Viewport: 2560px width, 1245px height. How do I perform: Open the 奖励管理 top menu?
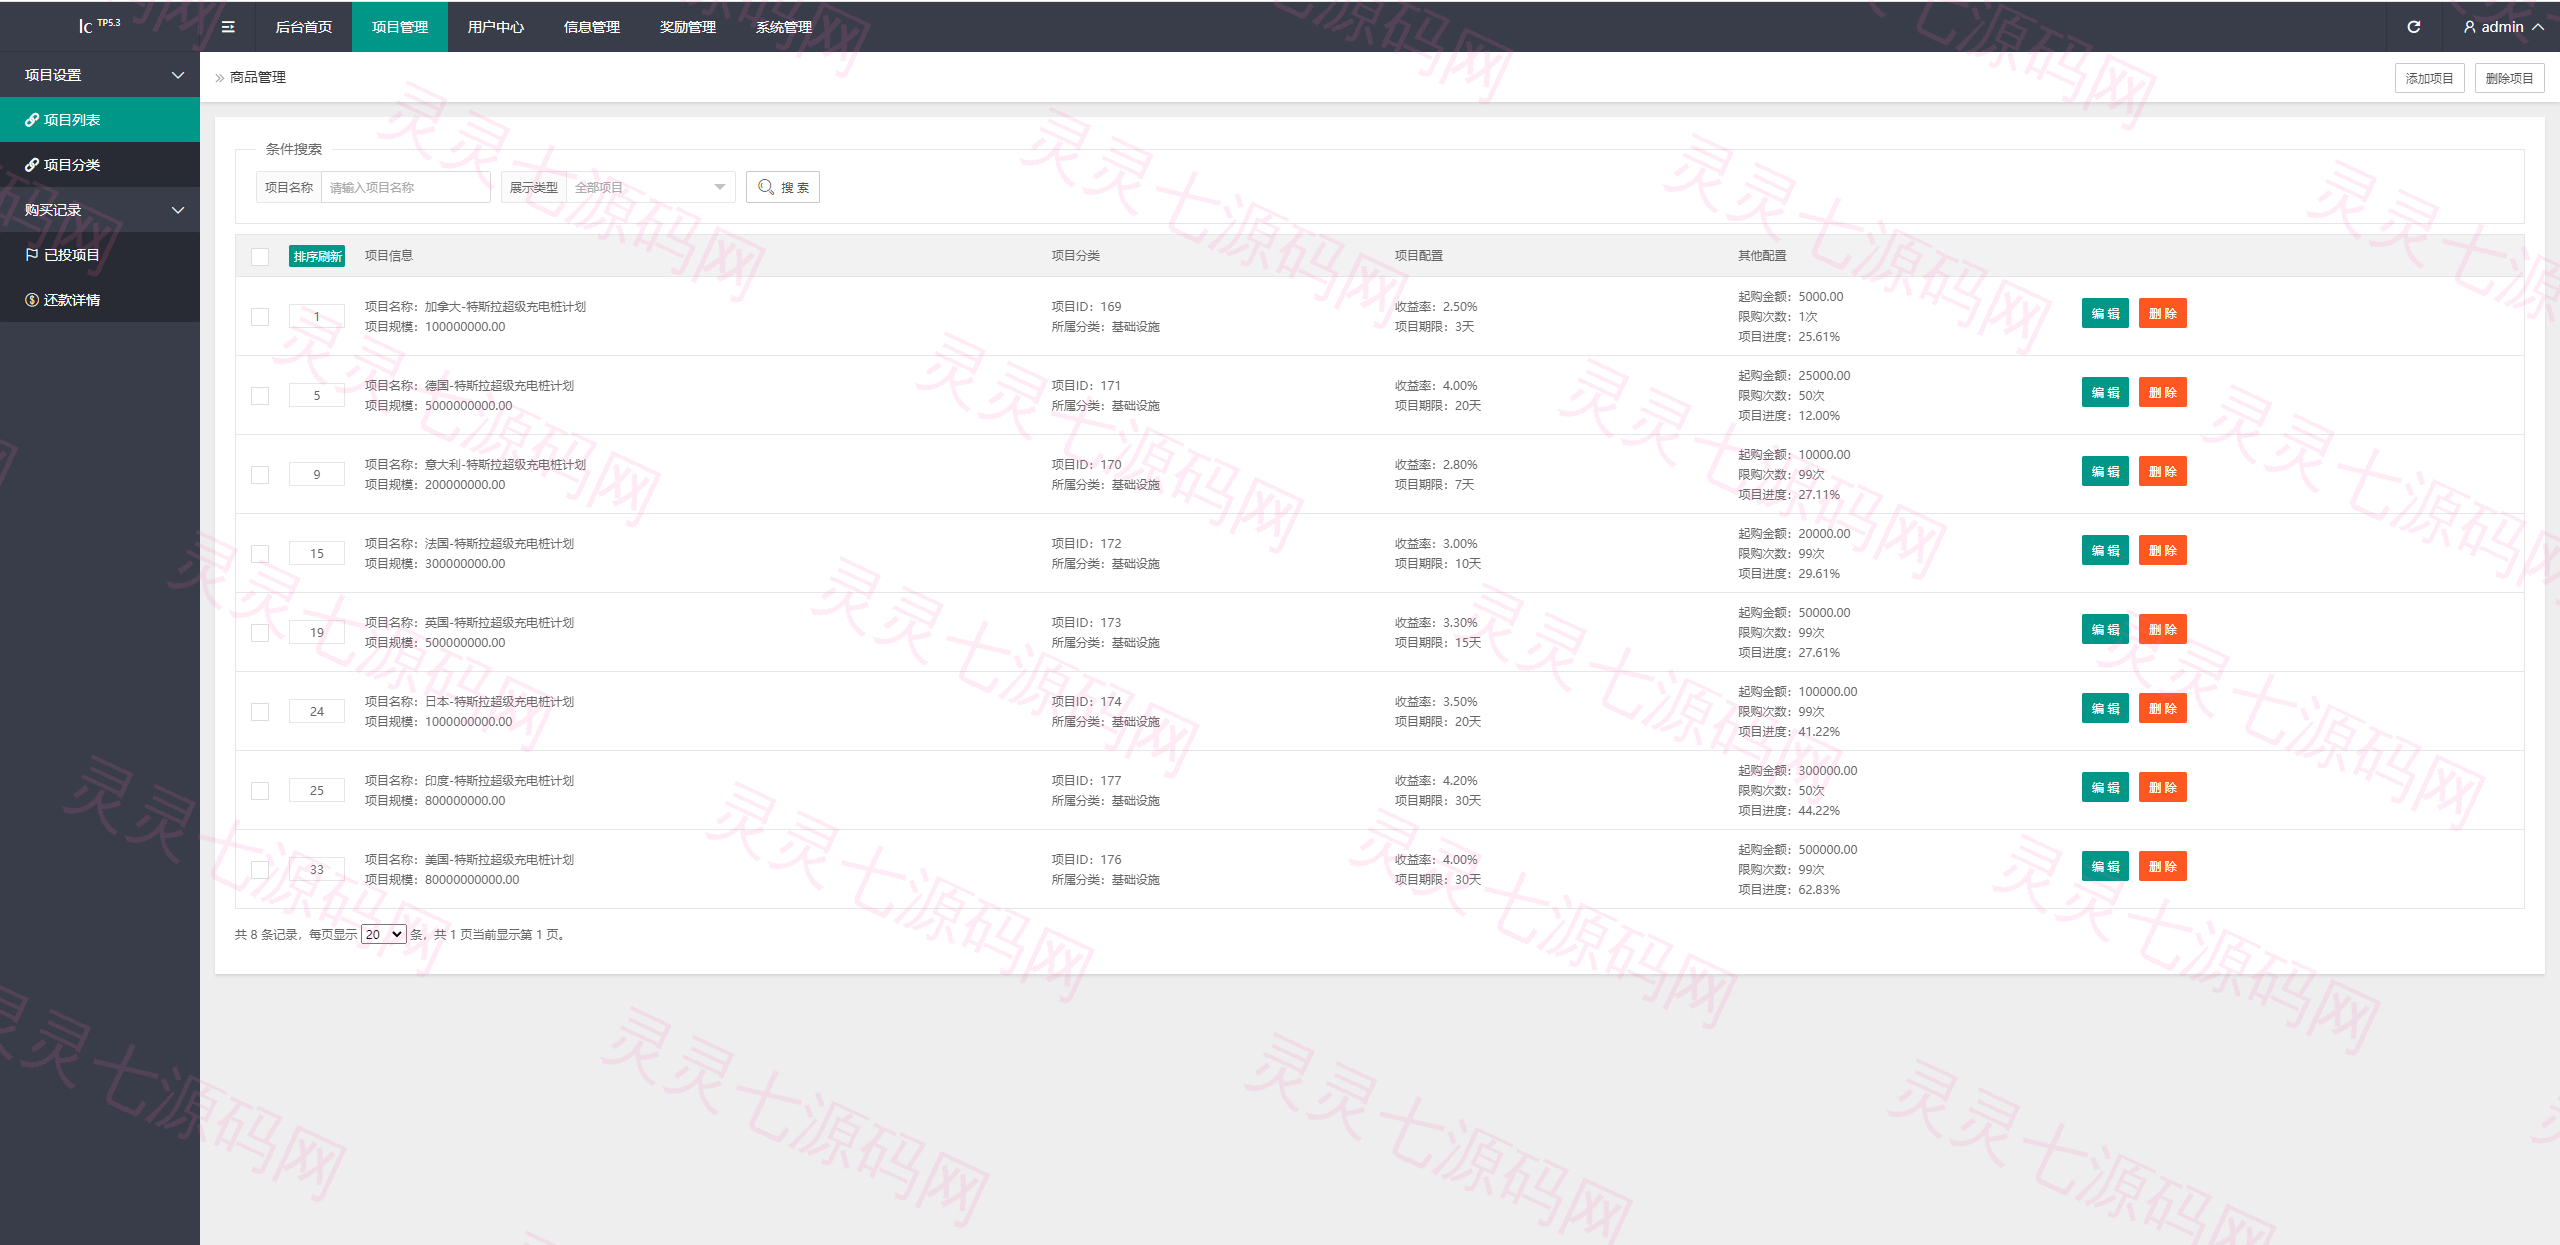688,27
